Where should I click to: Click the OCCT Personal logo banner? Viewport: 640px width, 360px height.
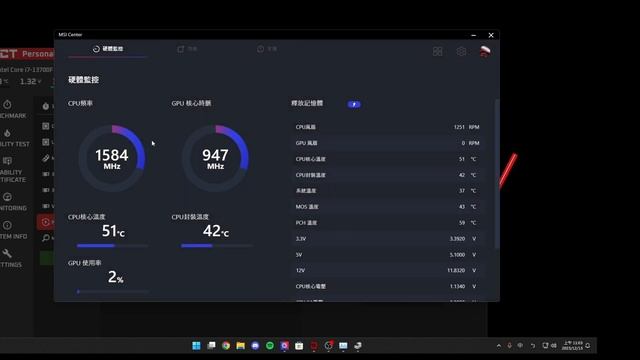[27, 53]
